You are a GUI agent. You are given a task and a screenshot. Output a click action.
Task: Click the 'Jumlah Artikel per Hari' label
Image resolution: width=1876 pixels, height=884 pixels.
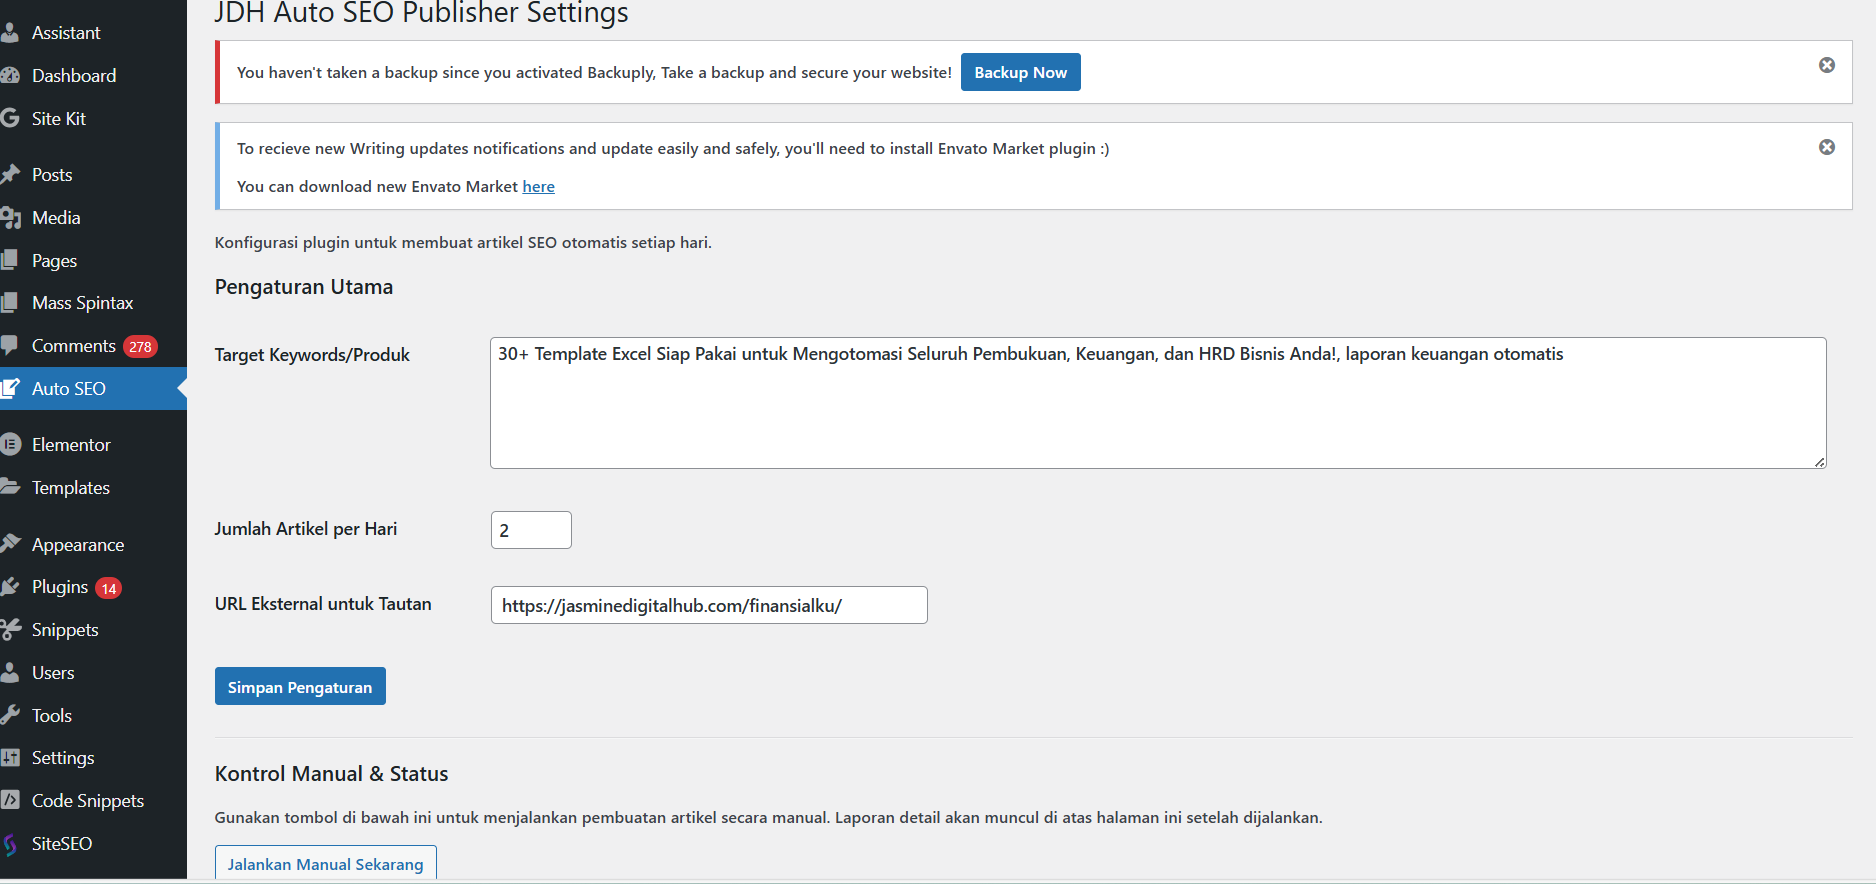point(306,529)
